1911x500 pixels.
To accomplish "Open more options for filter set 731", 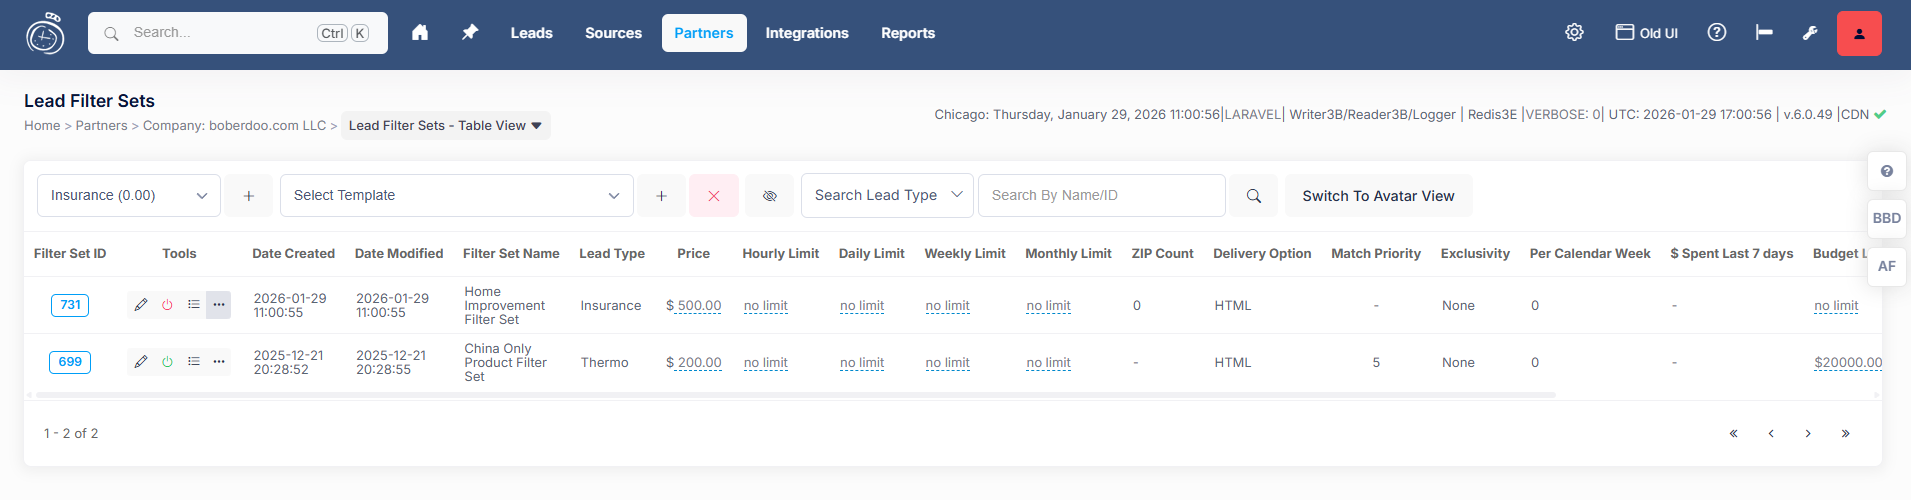I will 218,305.
